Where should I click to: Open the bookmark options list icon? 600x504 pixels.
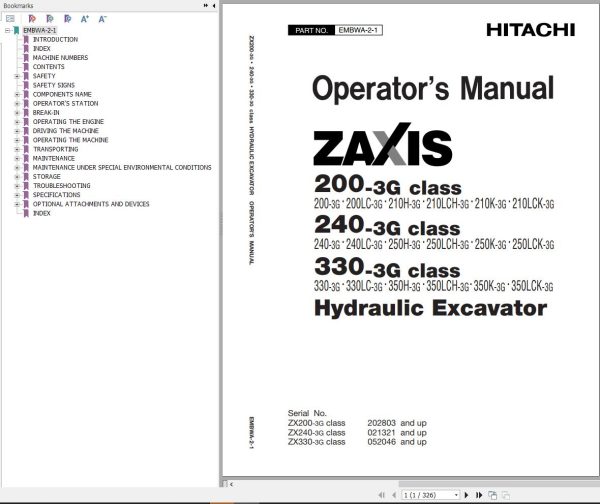pos(10,18)
